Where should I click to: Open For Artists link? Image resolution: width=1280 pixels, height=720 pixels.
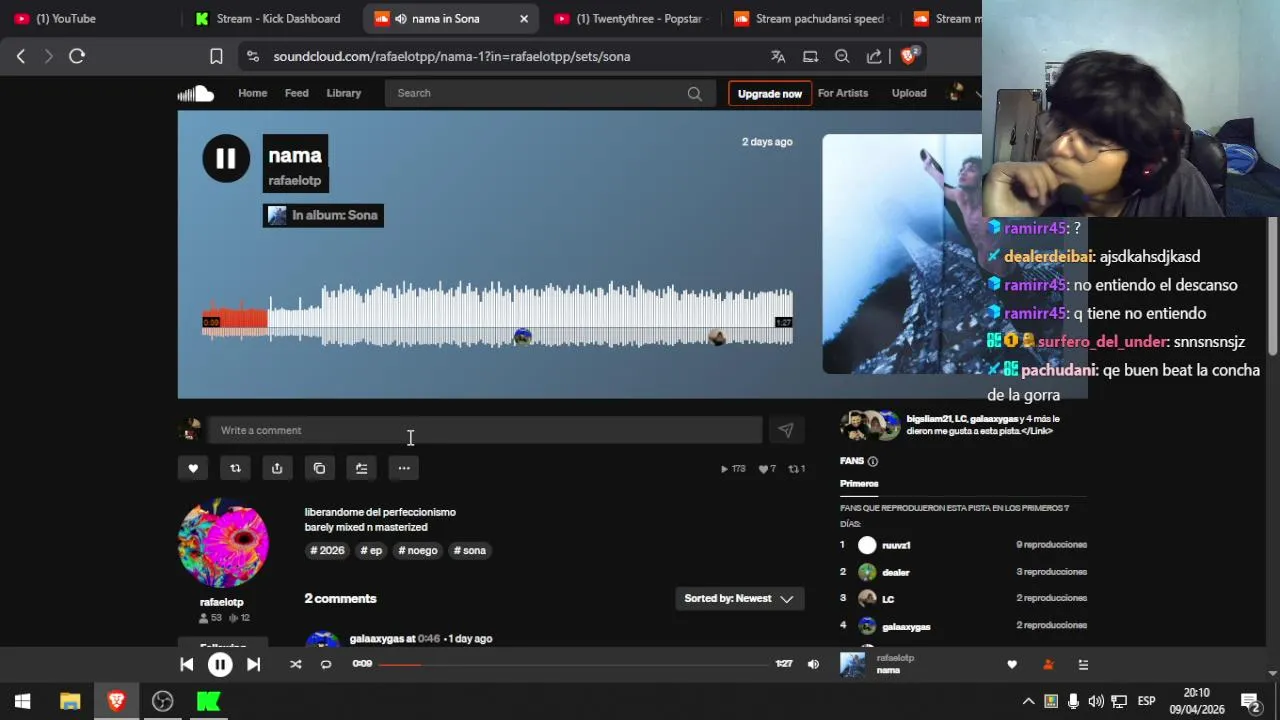pos(843,93)
